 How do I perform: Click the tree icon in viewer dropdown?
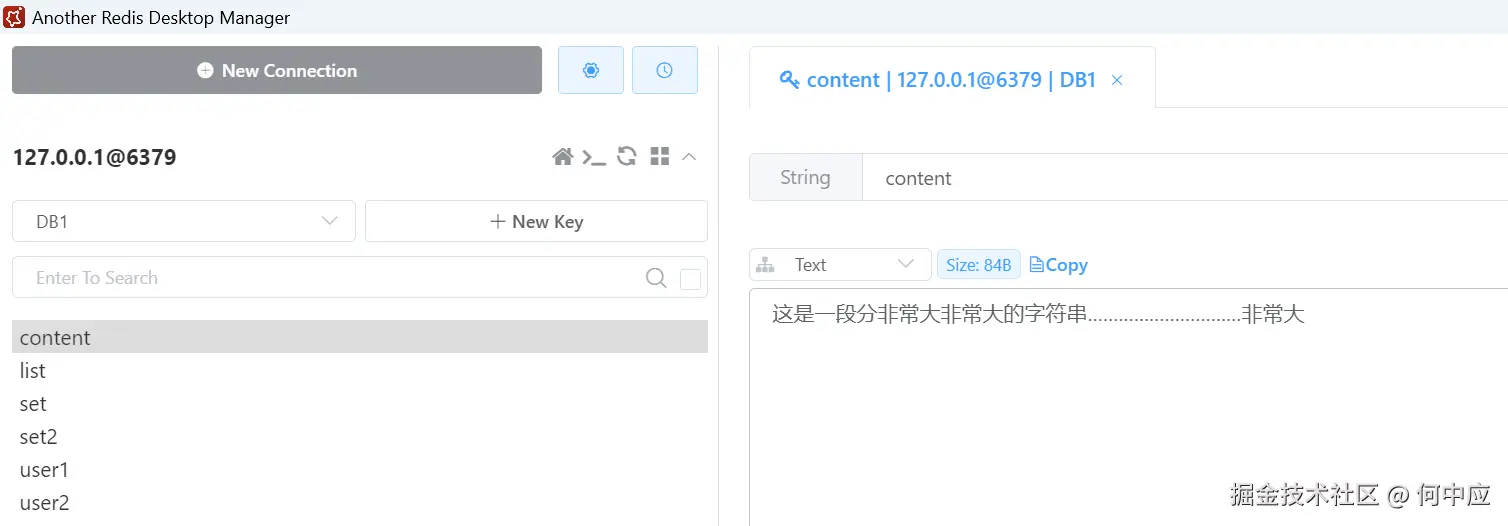[x=766, y=265]
